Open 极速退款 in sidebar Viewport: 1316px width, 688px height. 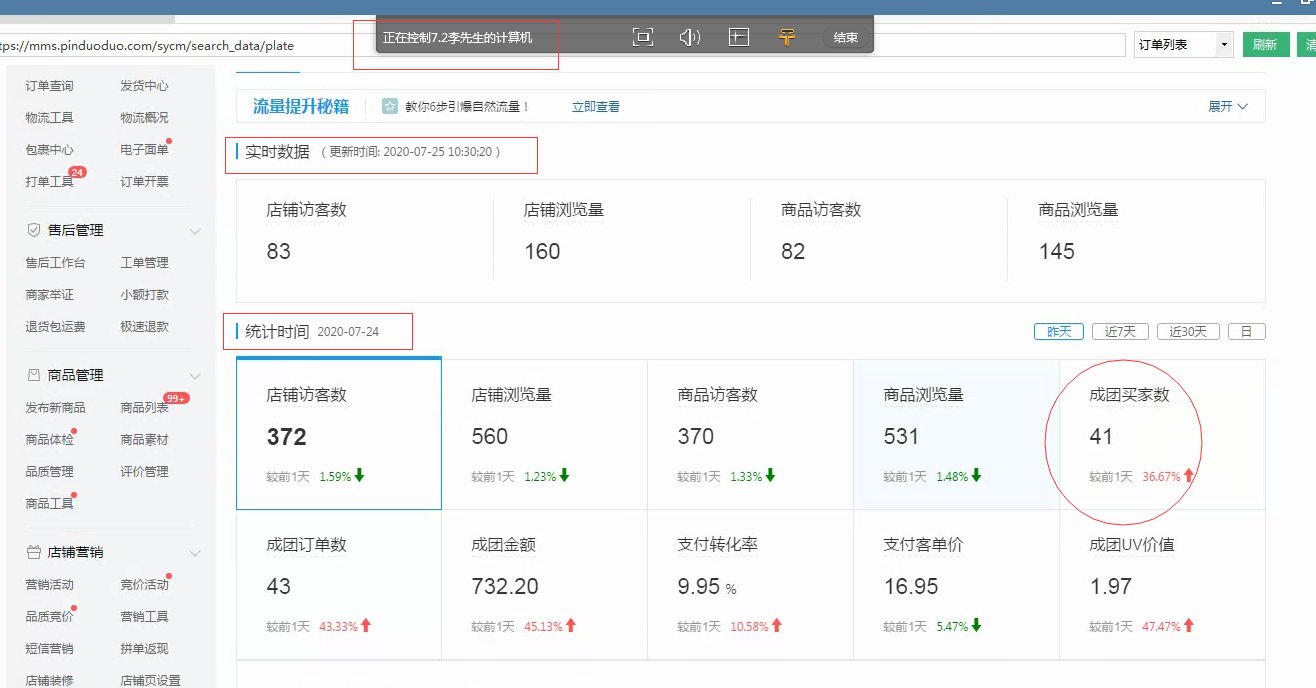pyautogui.click(x=144, y=327)
